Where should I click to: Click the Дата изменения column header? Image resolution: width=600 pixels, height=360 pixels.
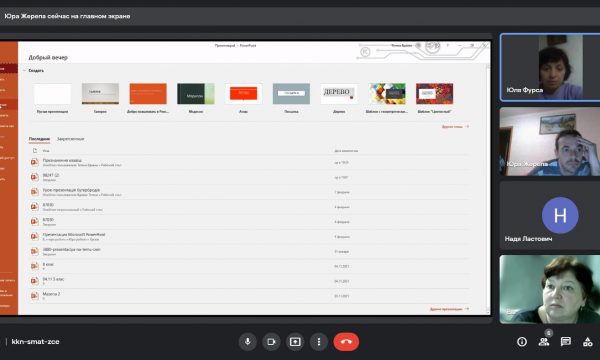pos(346,151)
